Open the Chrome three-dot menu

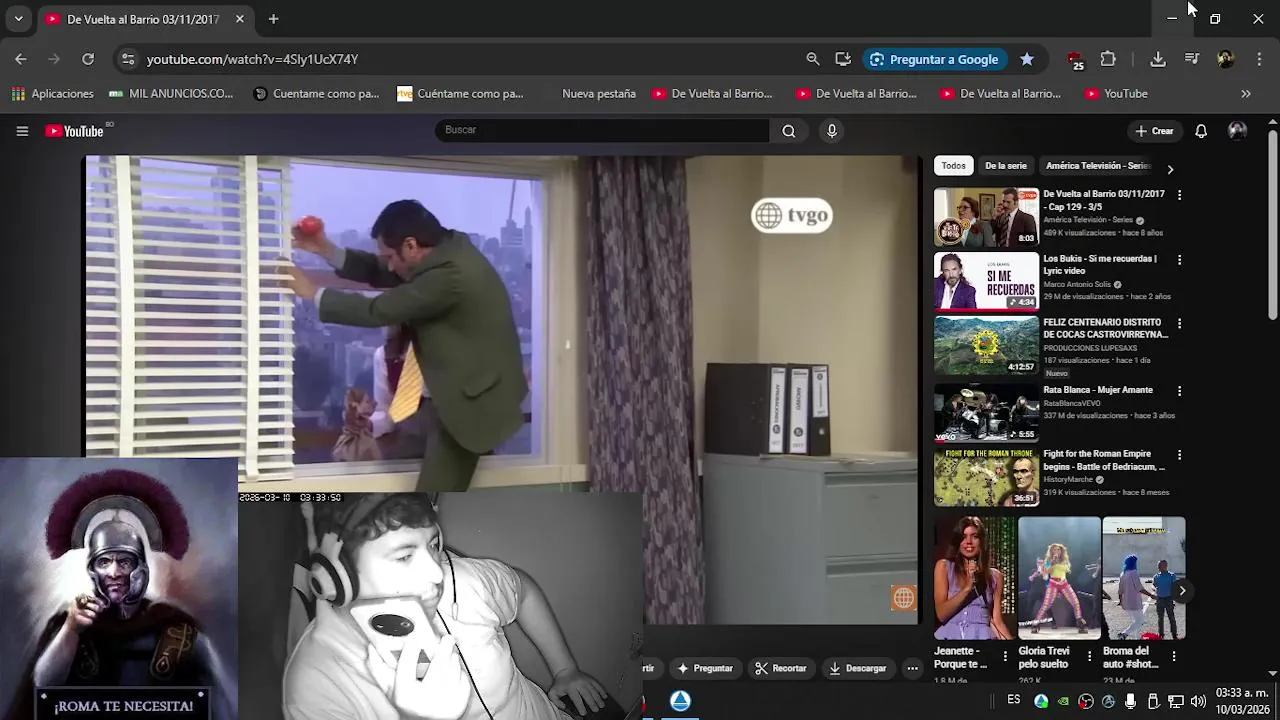[1259, 59]
